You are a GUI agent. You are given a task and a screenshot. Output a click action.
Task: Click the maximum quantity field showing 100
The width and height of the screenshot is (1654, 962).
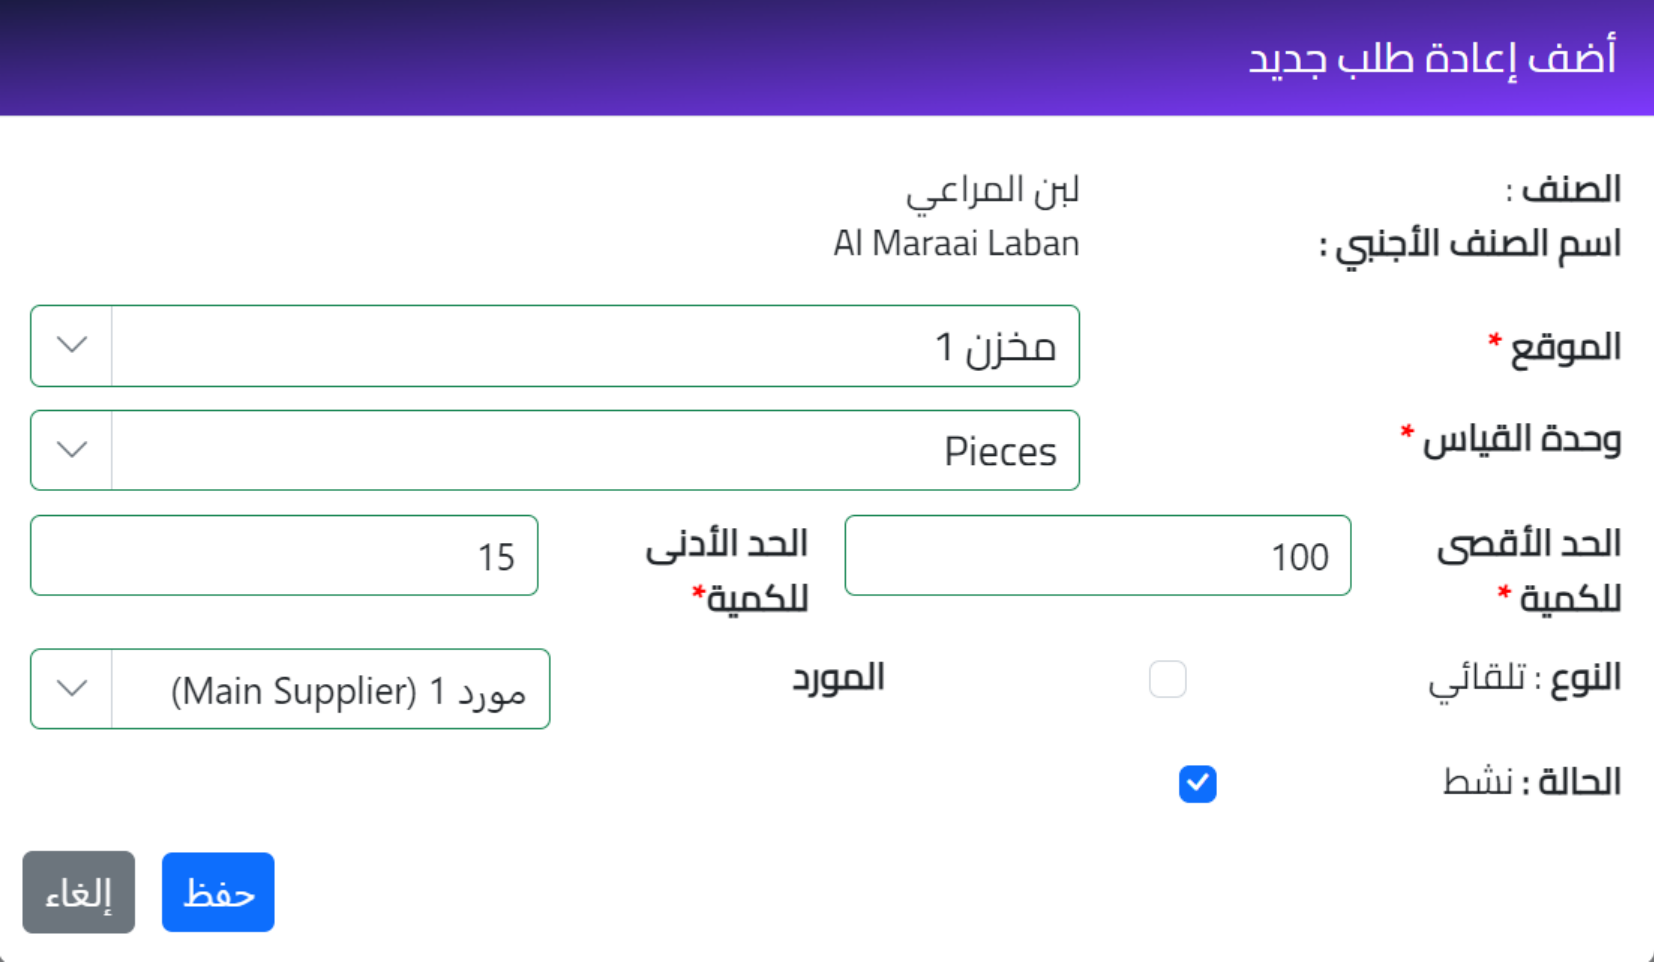pos(1097,556)
